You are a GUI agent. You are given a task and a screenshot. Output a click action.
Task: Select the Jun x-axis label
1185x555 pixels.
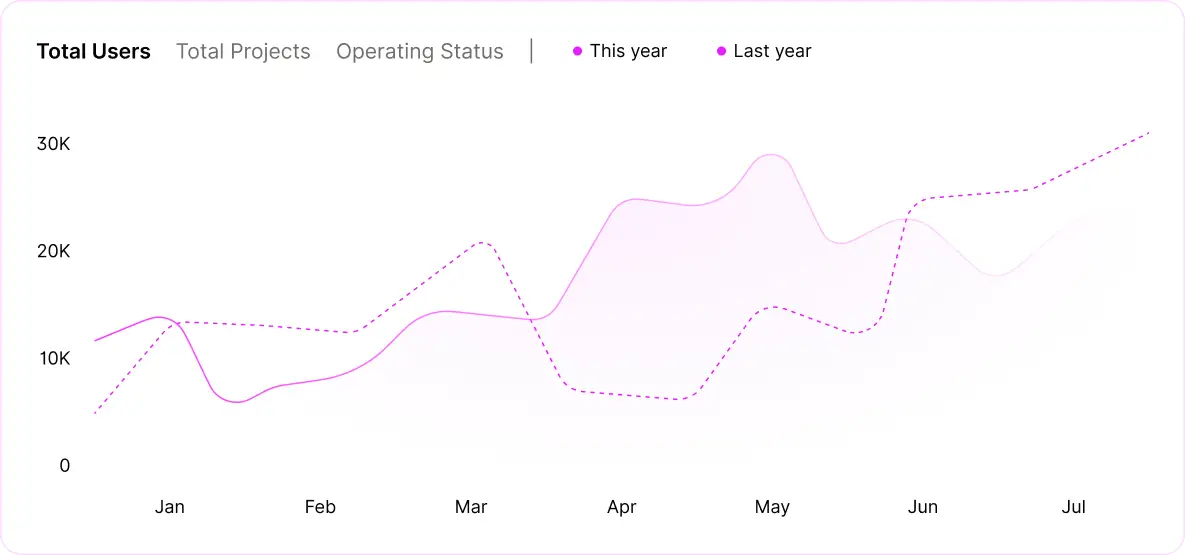[x=922, y=507]
